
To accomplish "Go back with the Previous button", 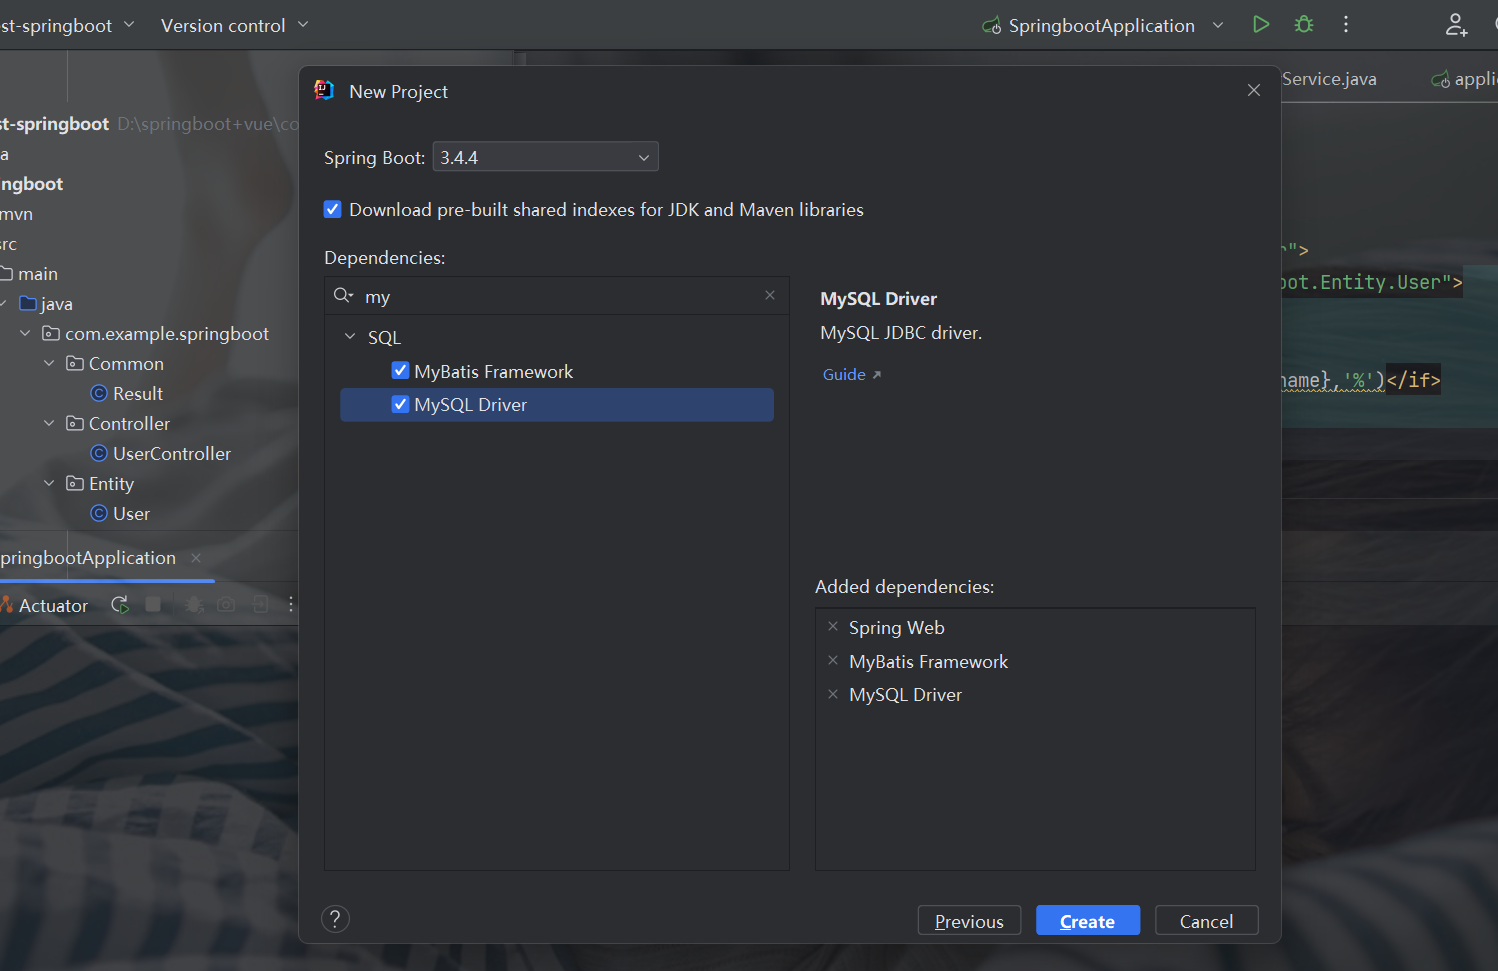I will [969, 920].
